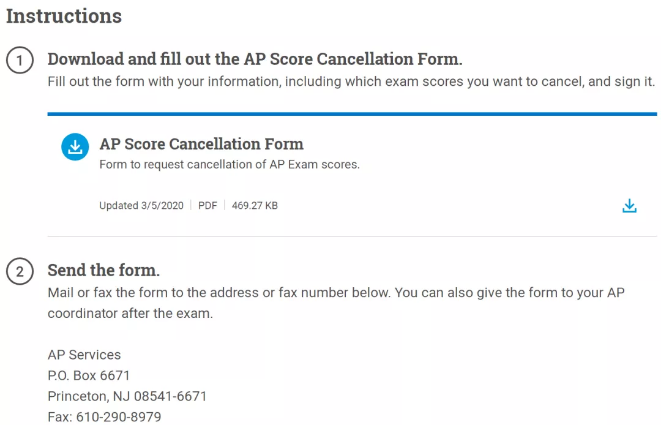Click the blue divider bar above the form card

352,115
